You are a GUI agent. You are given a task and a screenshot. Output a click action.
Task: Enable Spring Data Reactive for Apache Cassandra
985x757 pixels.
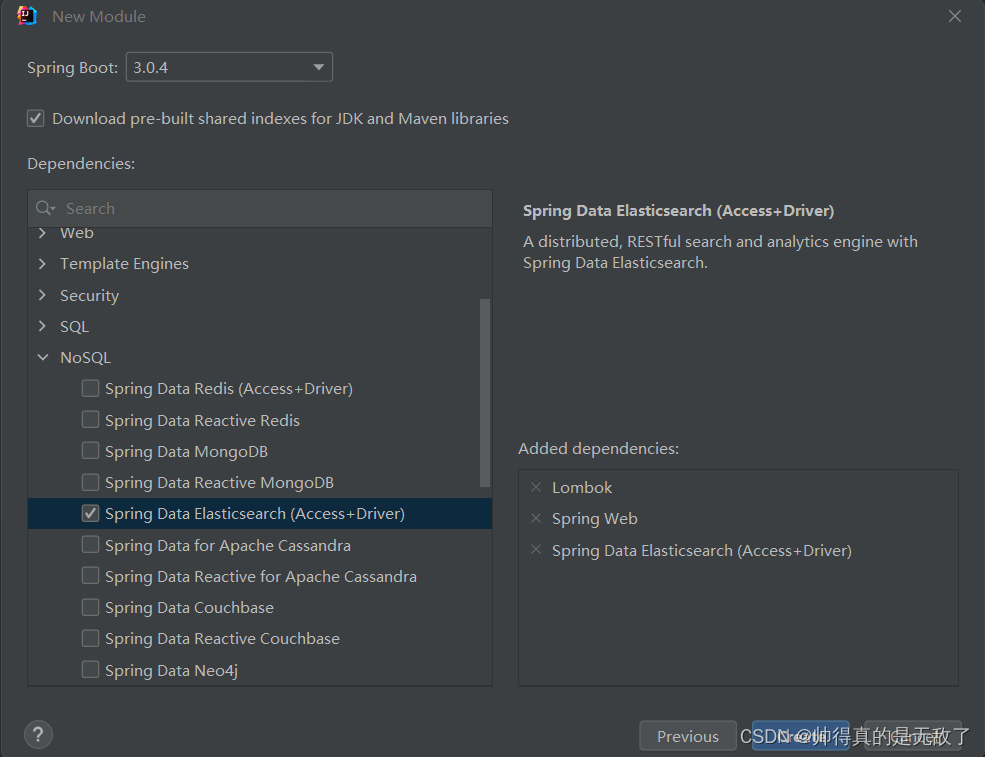coord(90,576)
